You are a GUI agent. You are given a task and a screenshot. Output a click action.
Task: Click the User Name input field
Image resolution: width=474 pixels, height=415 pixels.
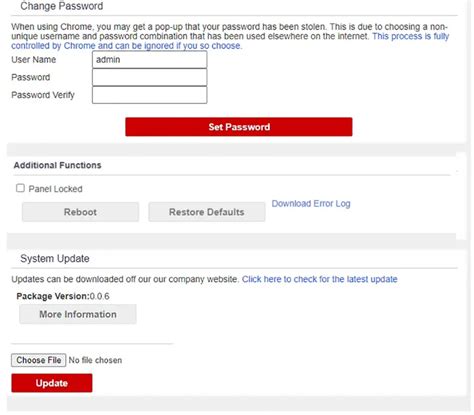click(x=149, y=60)
